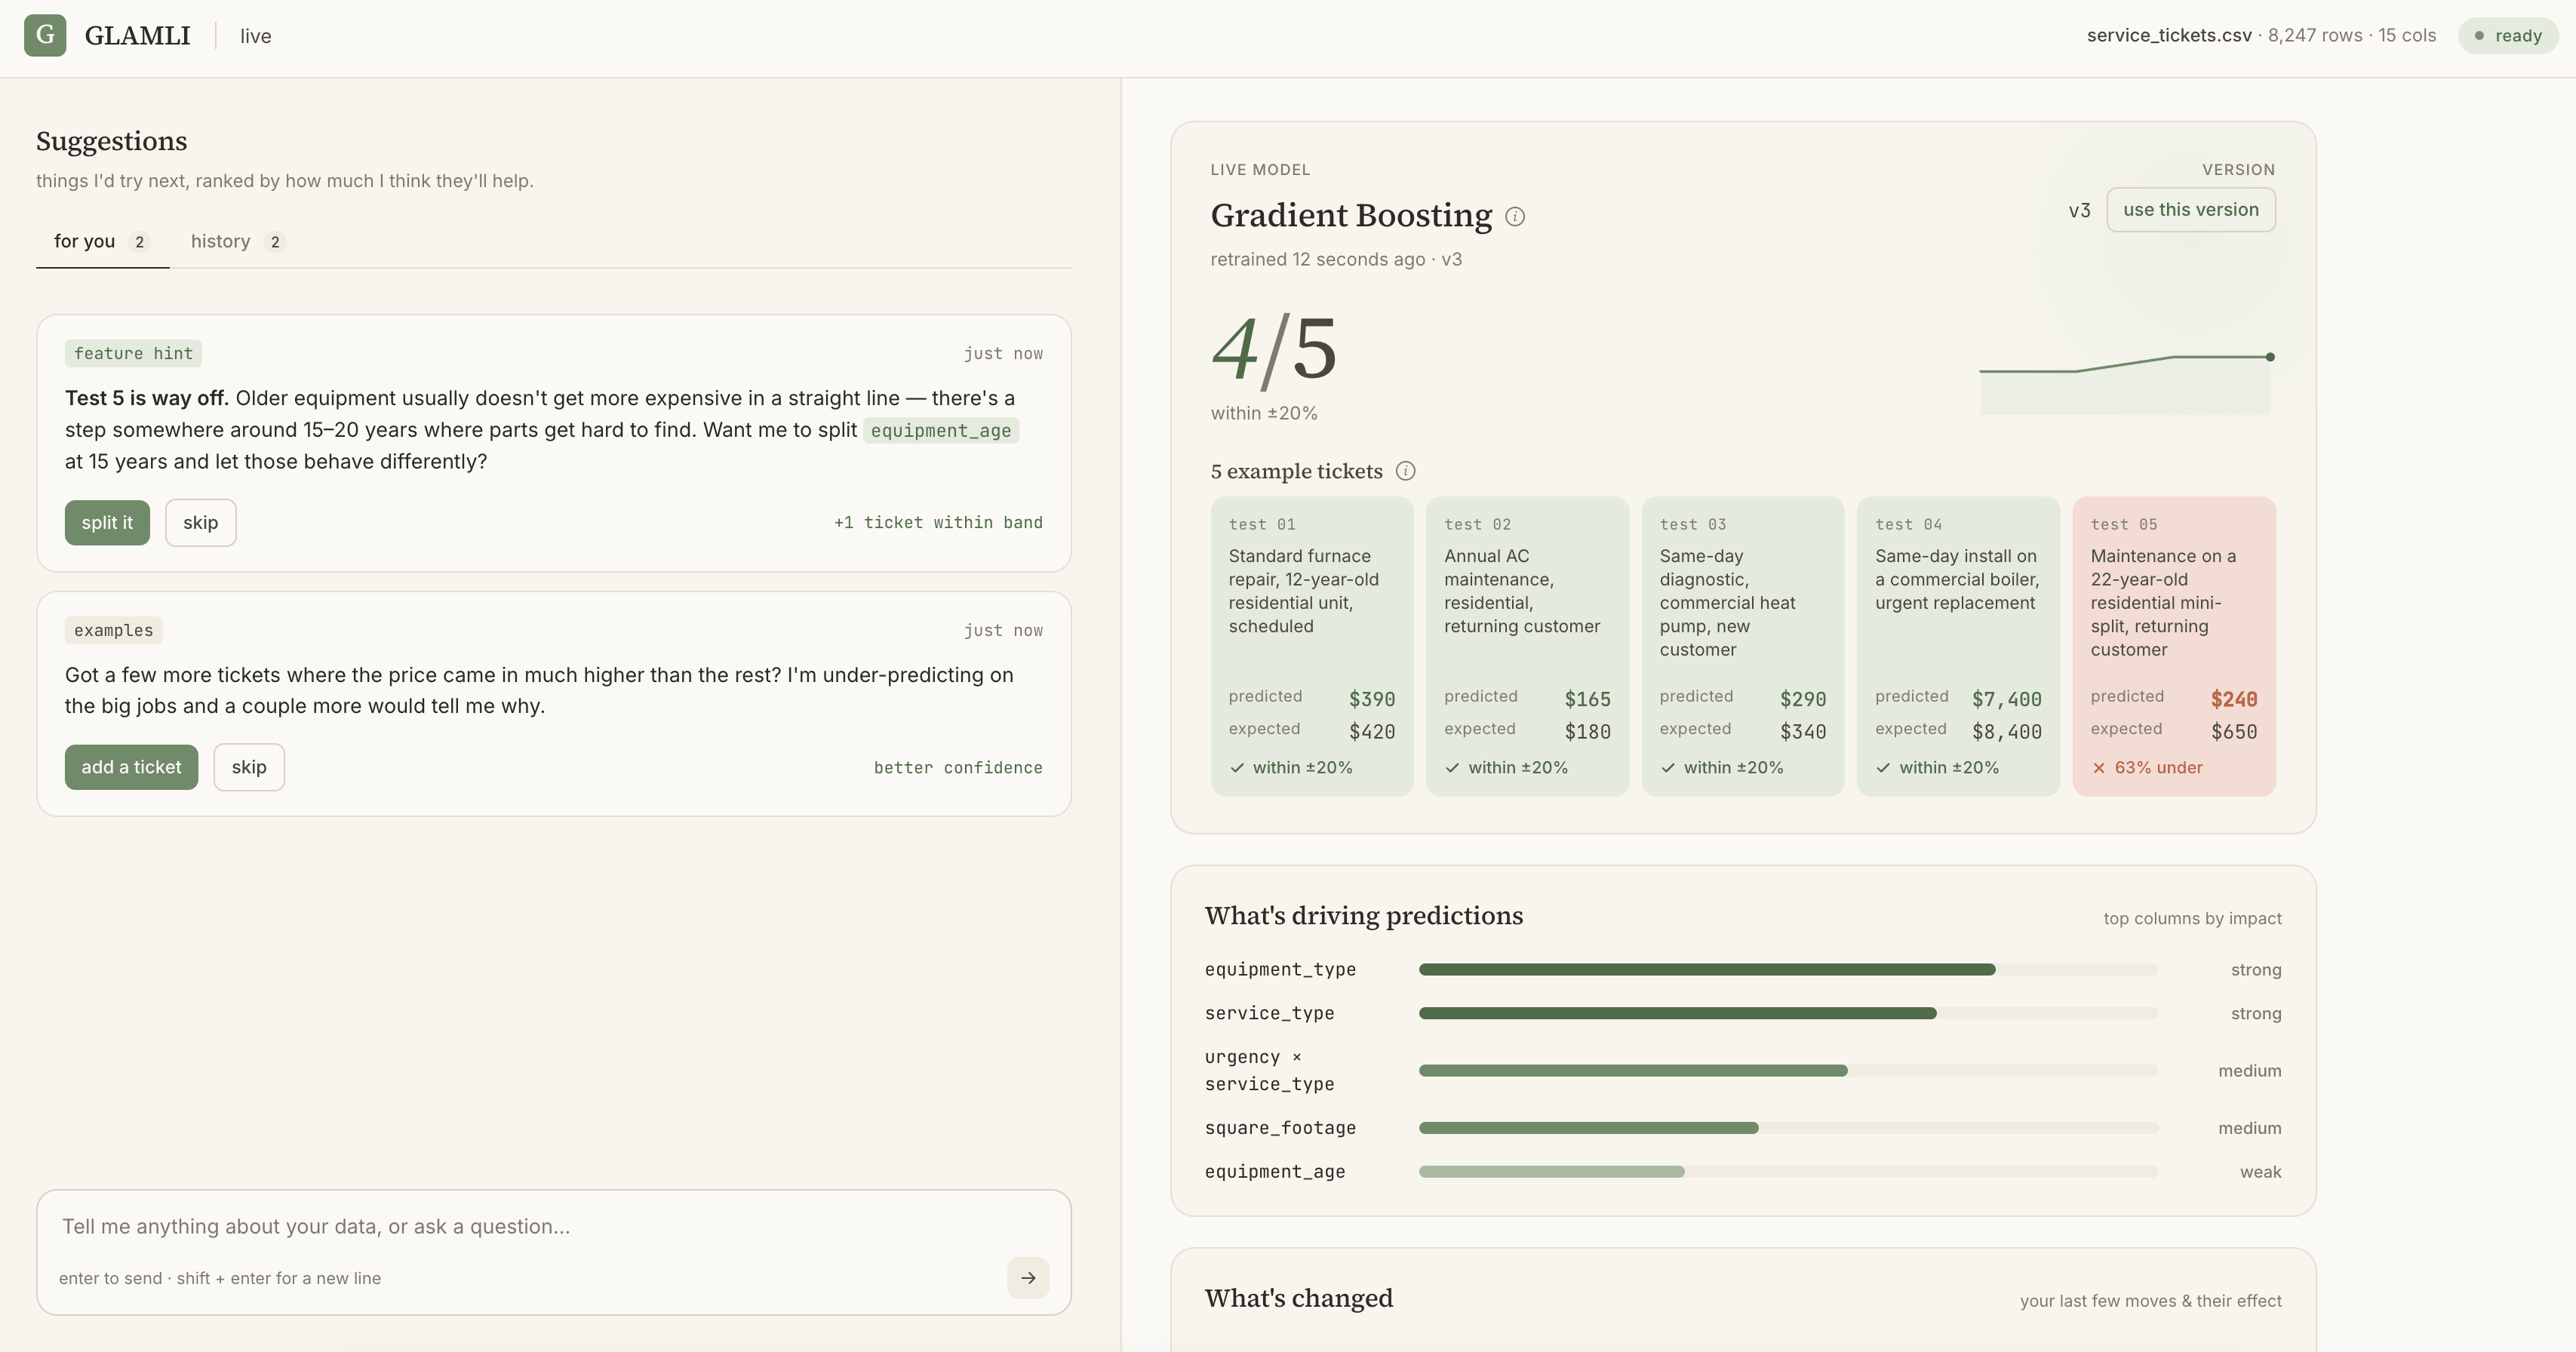Click the service_type impact bar

[1788, 1014]
